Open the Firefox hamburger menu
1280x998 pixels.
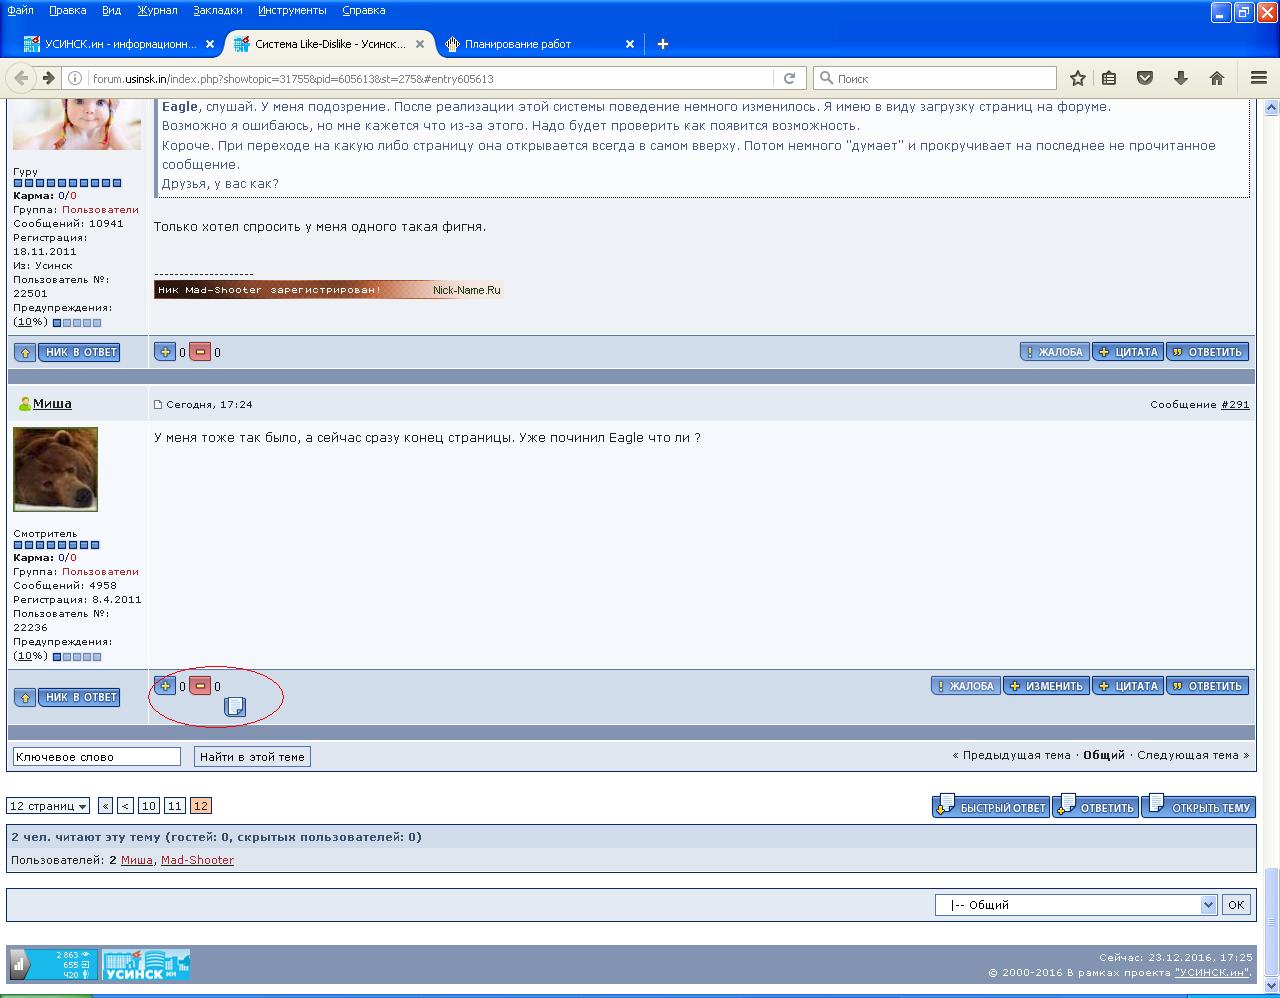click(1259, 78)
